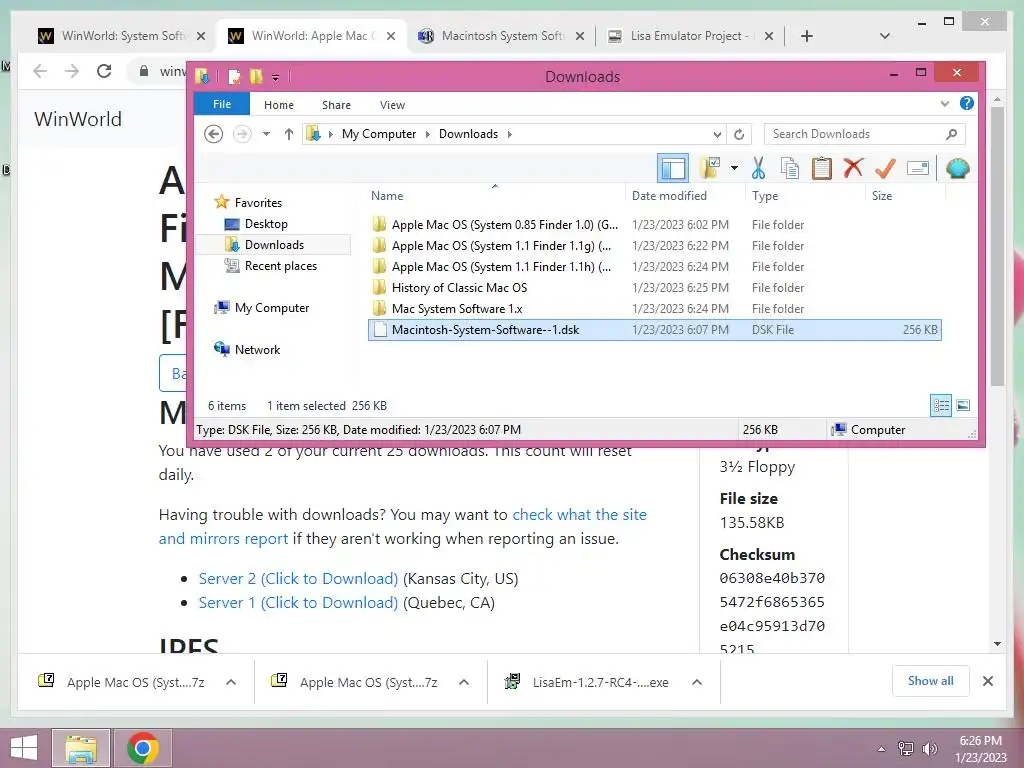Click the folder options toolbar icon
Viewport: 1024px width, 768px height.
pyautogui.click(x=711, y=168)
